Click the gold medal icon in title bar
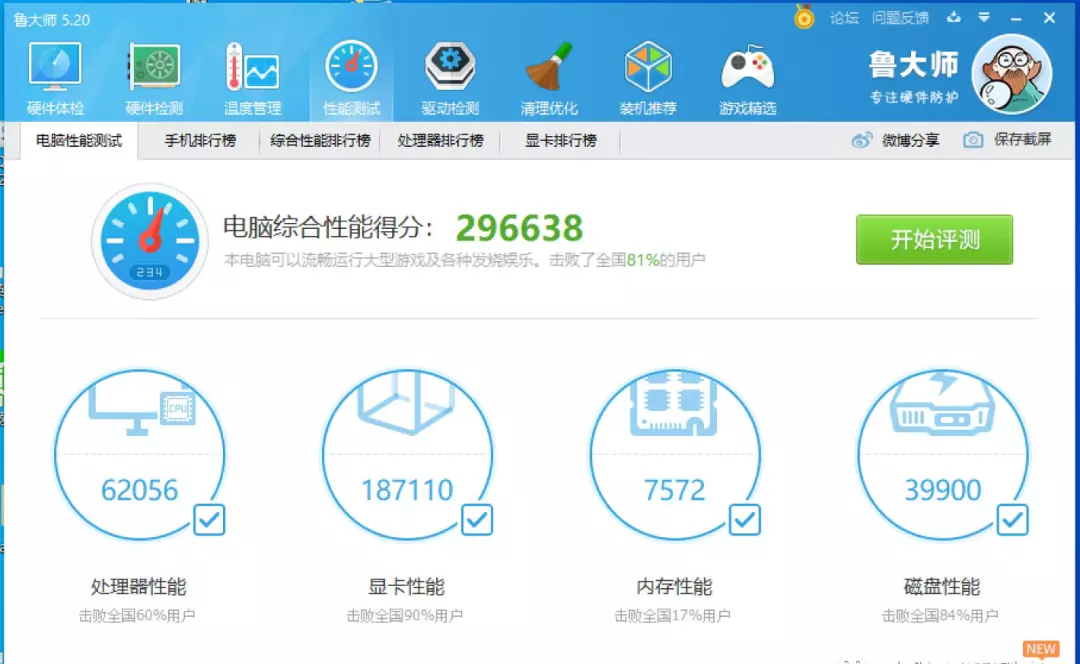 (804, 17)
